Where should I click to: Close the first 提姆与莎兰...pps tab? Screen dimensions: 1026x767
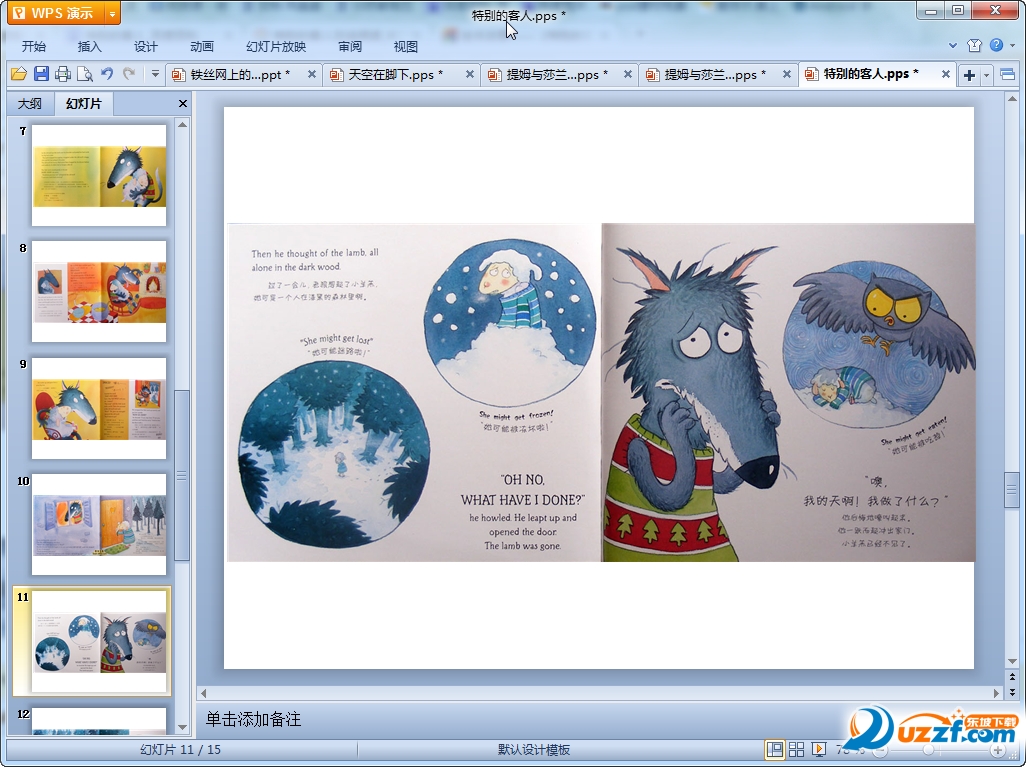point(628,75)
